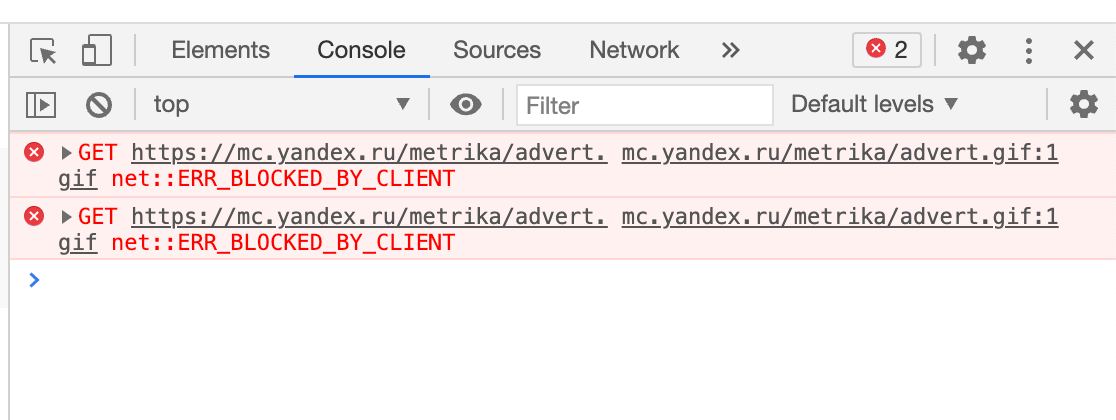The height and width of the screenshot is (420, 1116).
Task: Open the second error's advert.gif:1 source link
Action: click(839, 217)
